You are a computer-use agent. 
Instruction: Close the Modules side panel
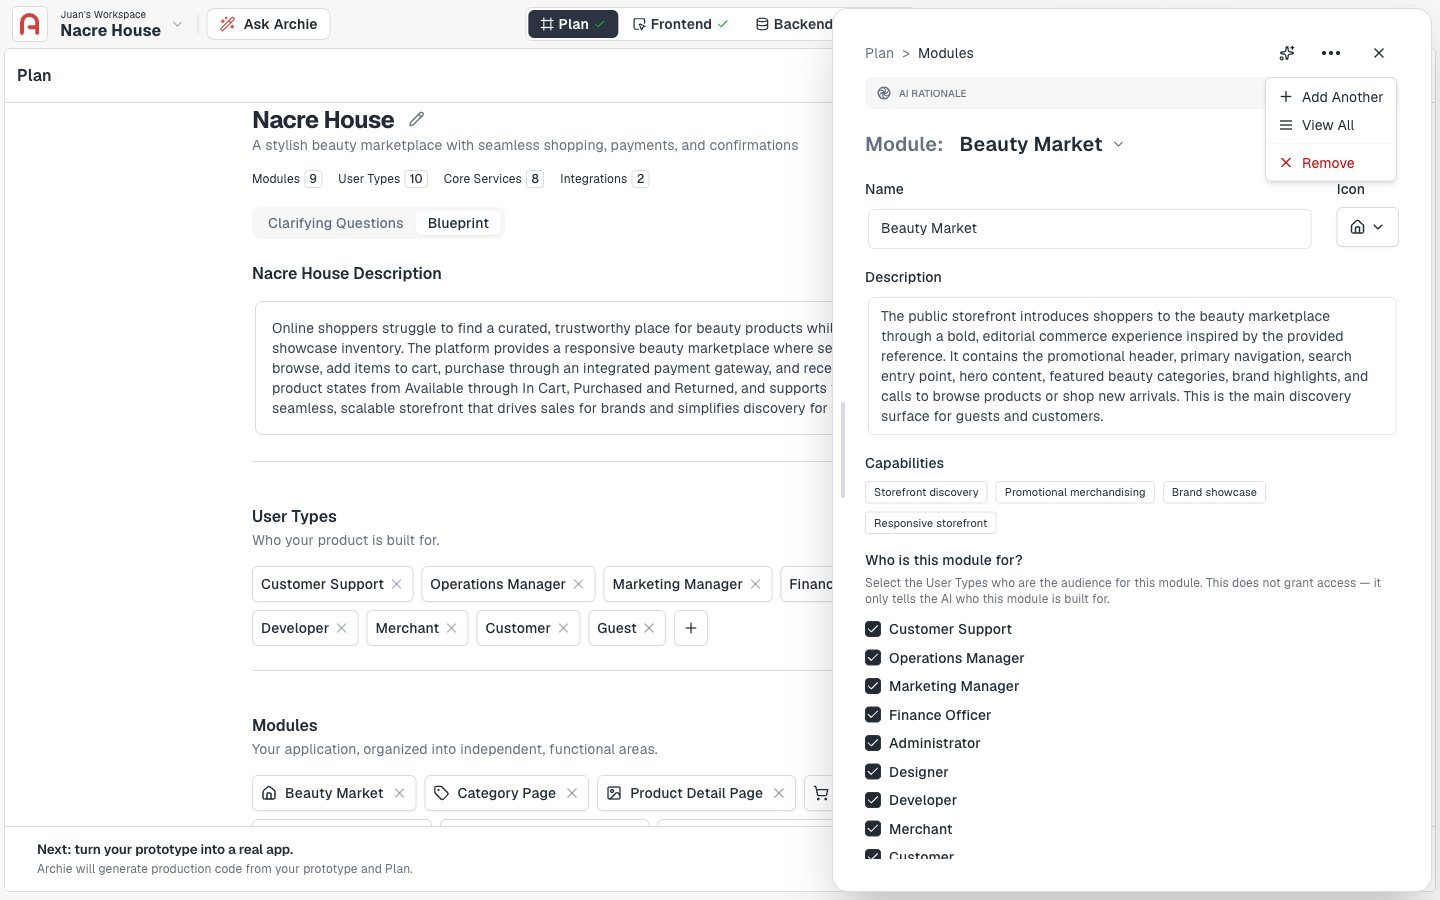click(x=1379, y=53)
